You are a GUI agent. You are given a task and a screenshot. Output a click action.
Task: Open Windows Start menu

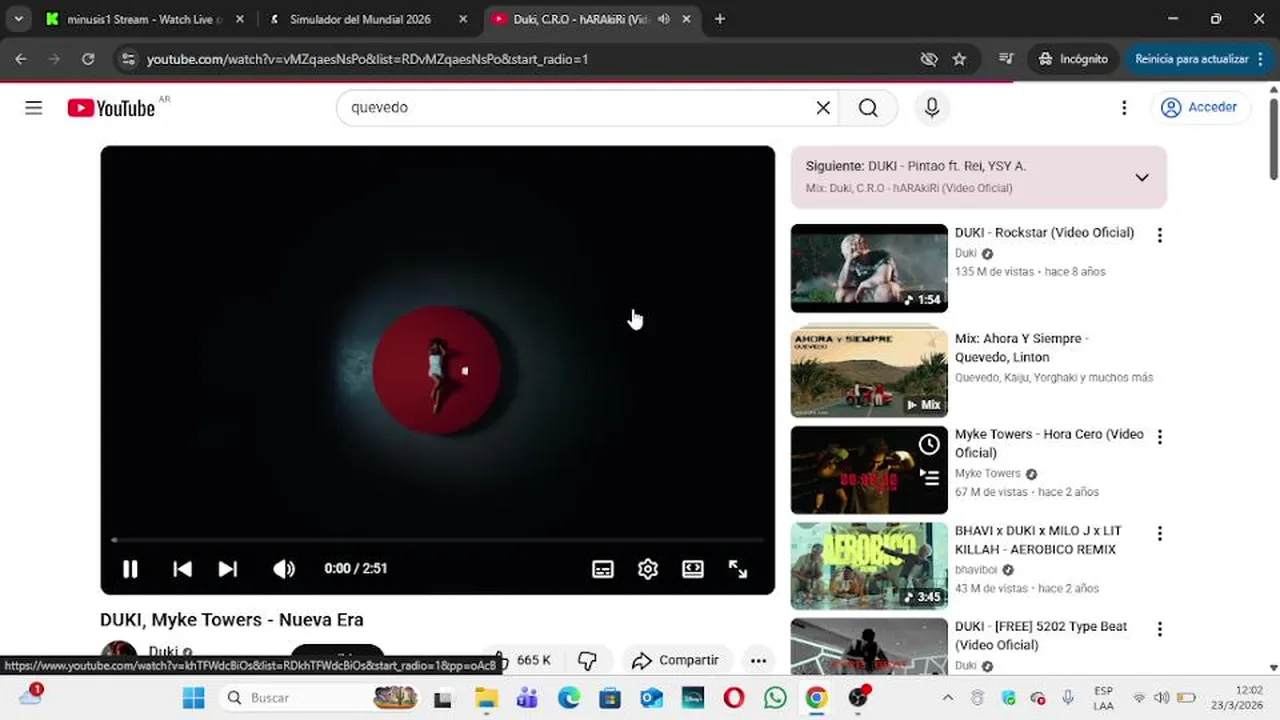click(194, 698)
